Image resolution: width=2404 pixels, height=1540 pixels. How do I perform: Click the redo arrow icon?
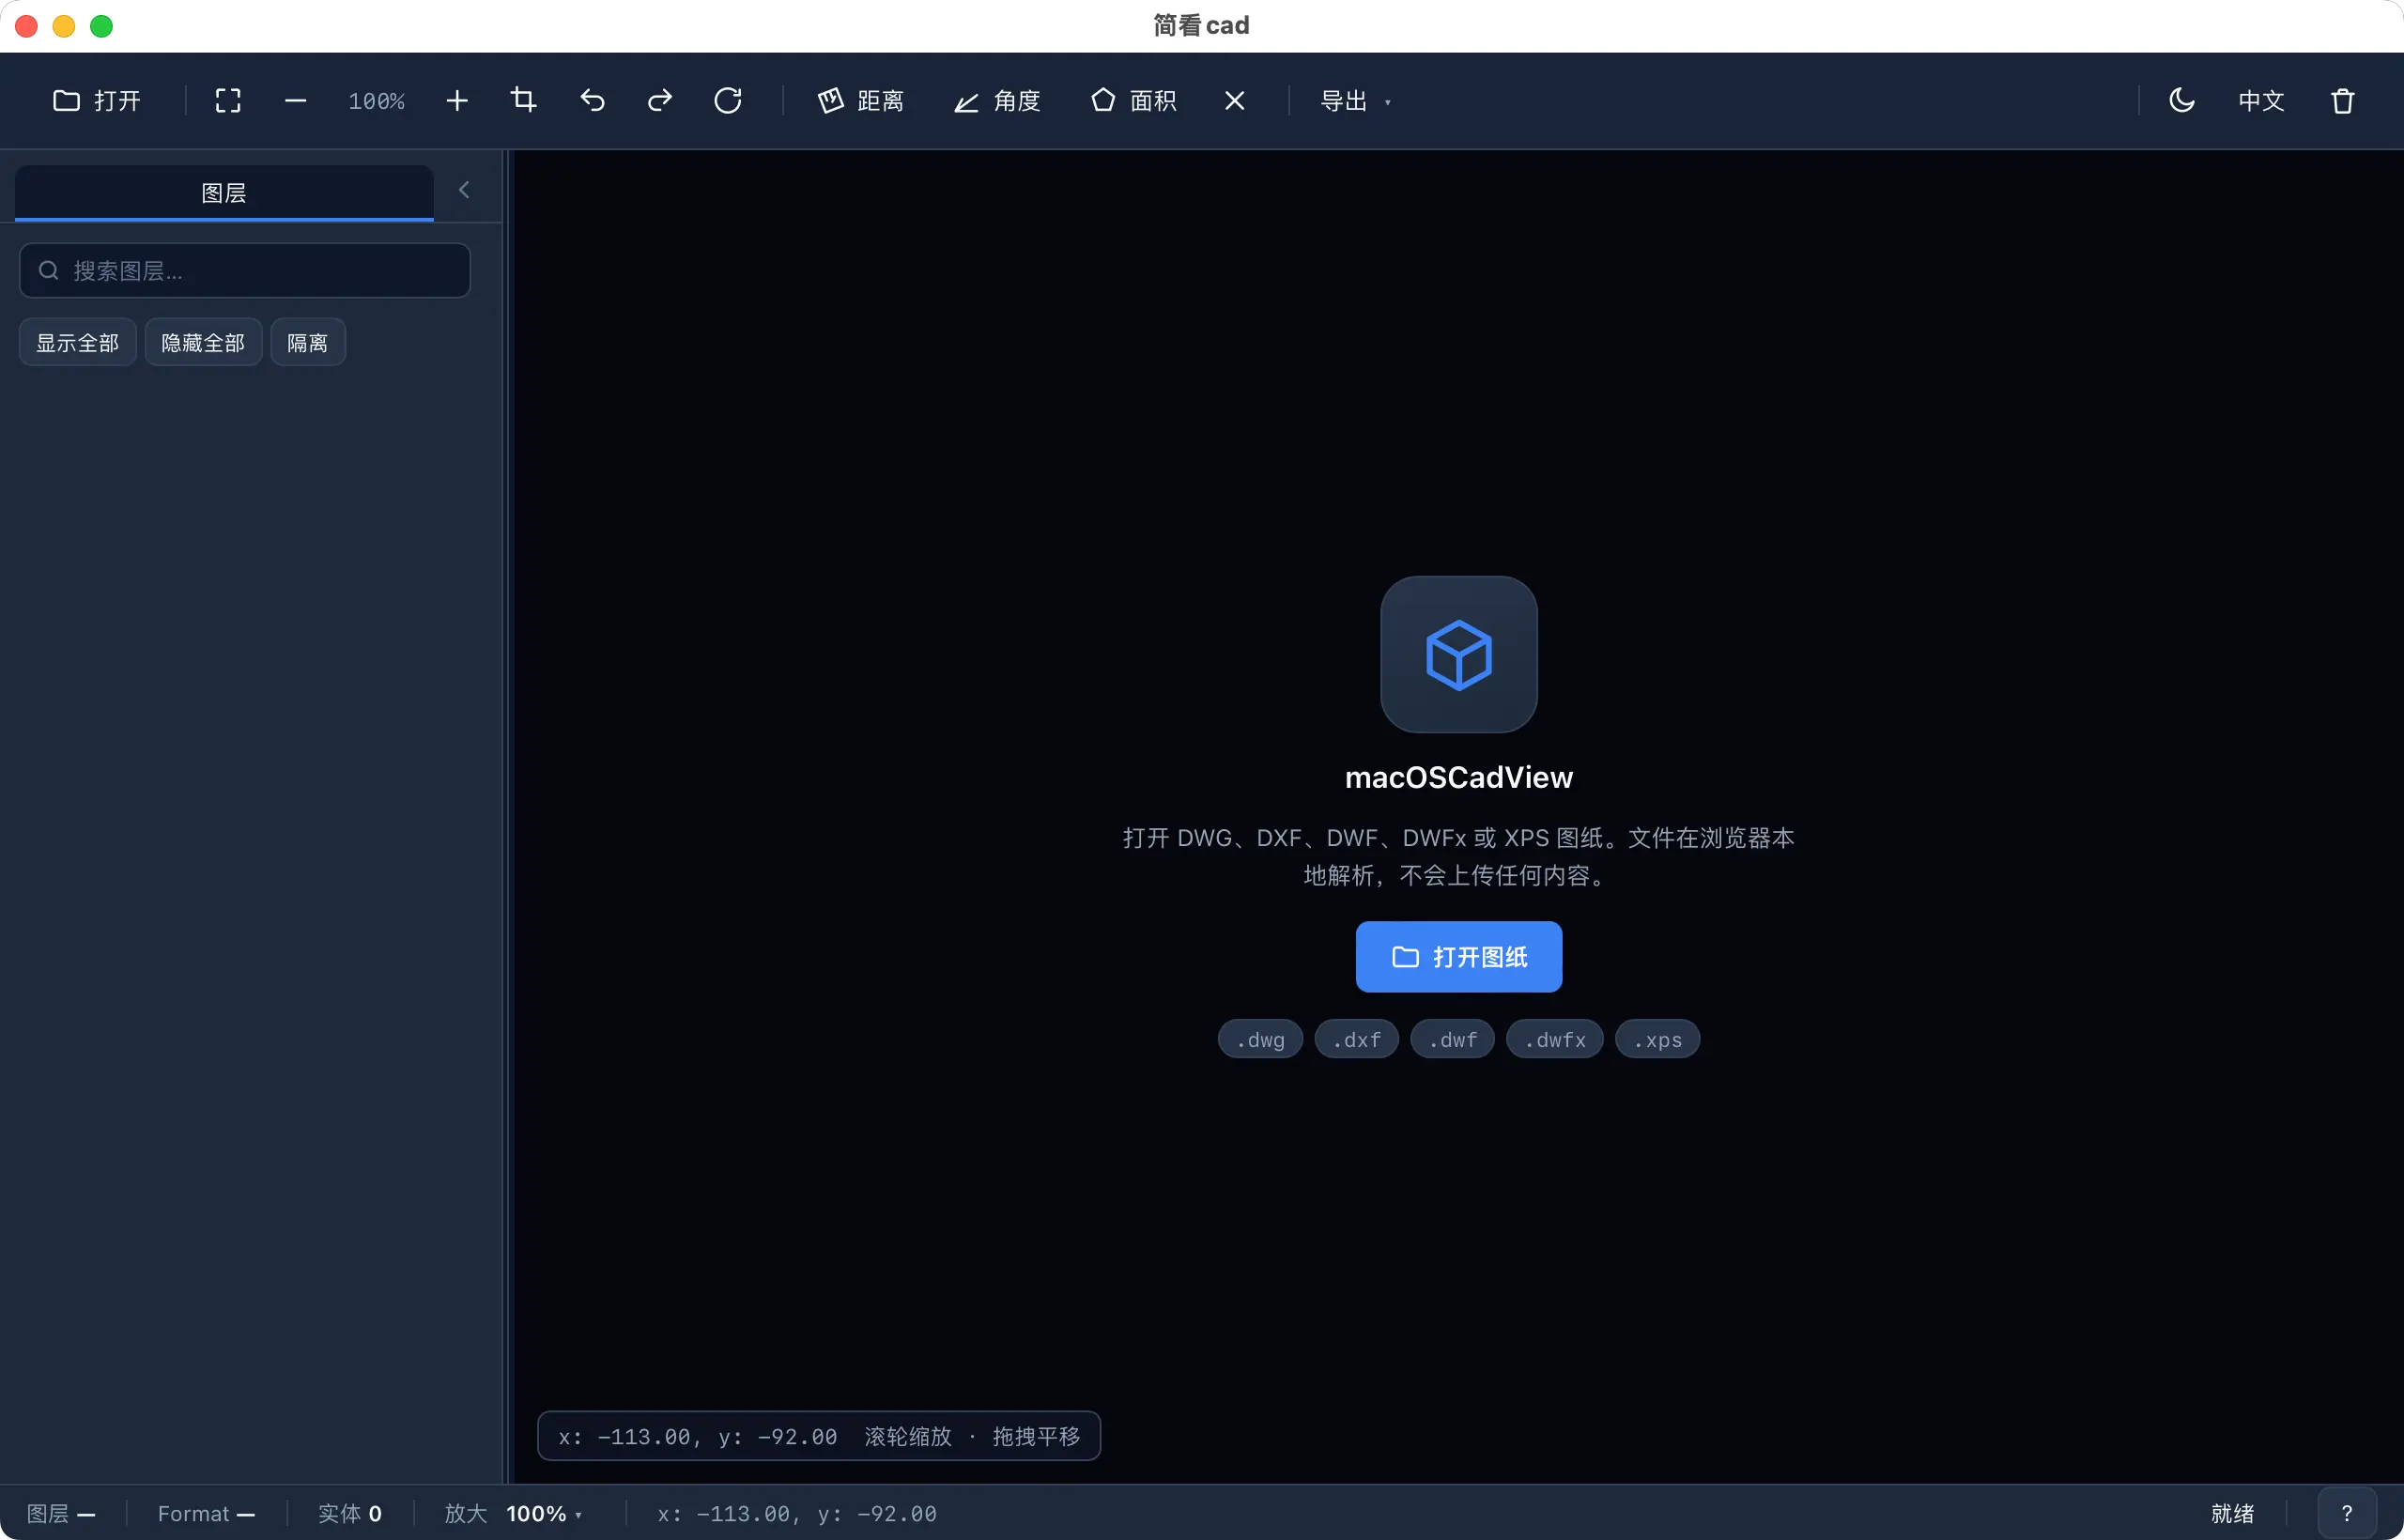click(x=660, y=101)
